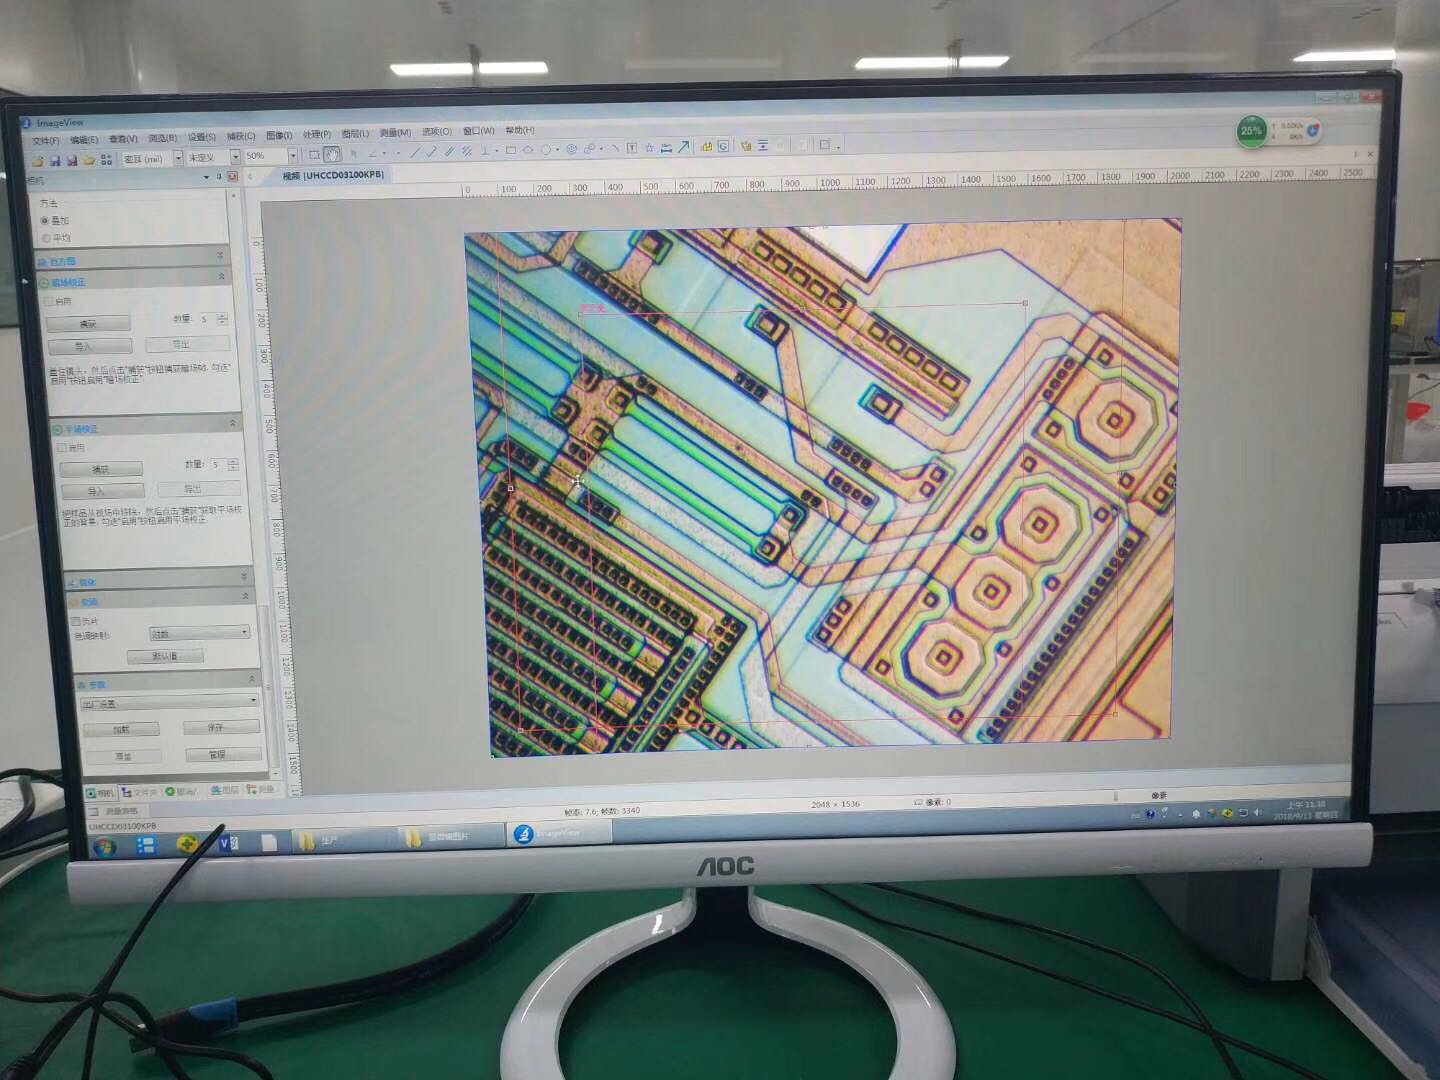Expand the histogram section chevron

coord(220,256)
